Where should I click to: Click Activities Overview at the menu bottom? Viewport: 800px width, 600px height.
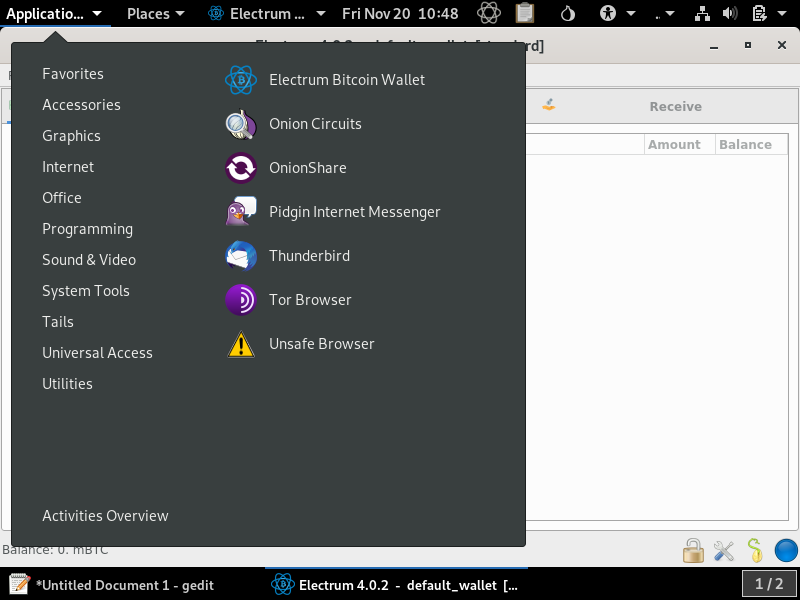(x=105, y=516)
